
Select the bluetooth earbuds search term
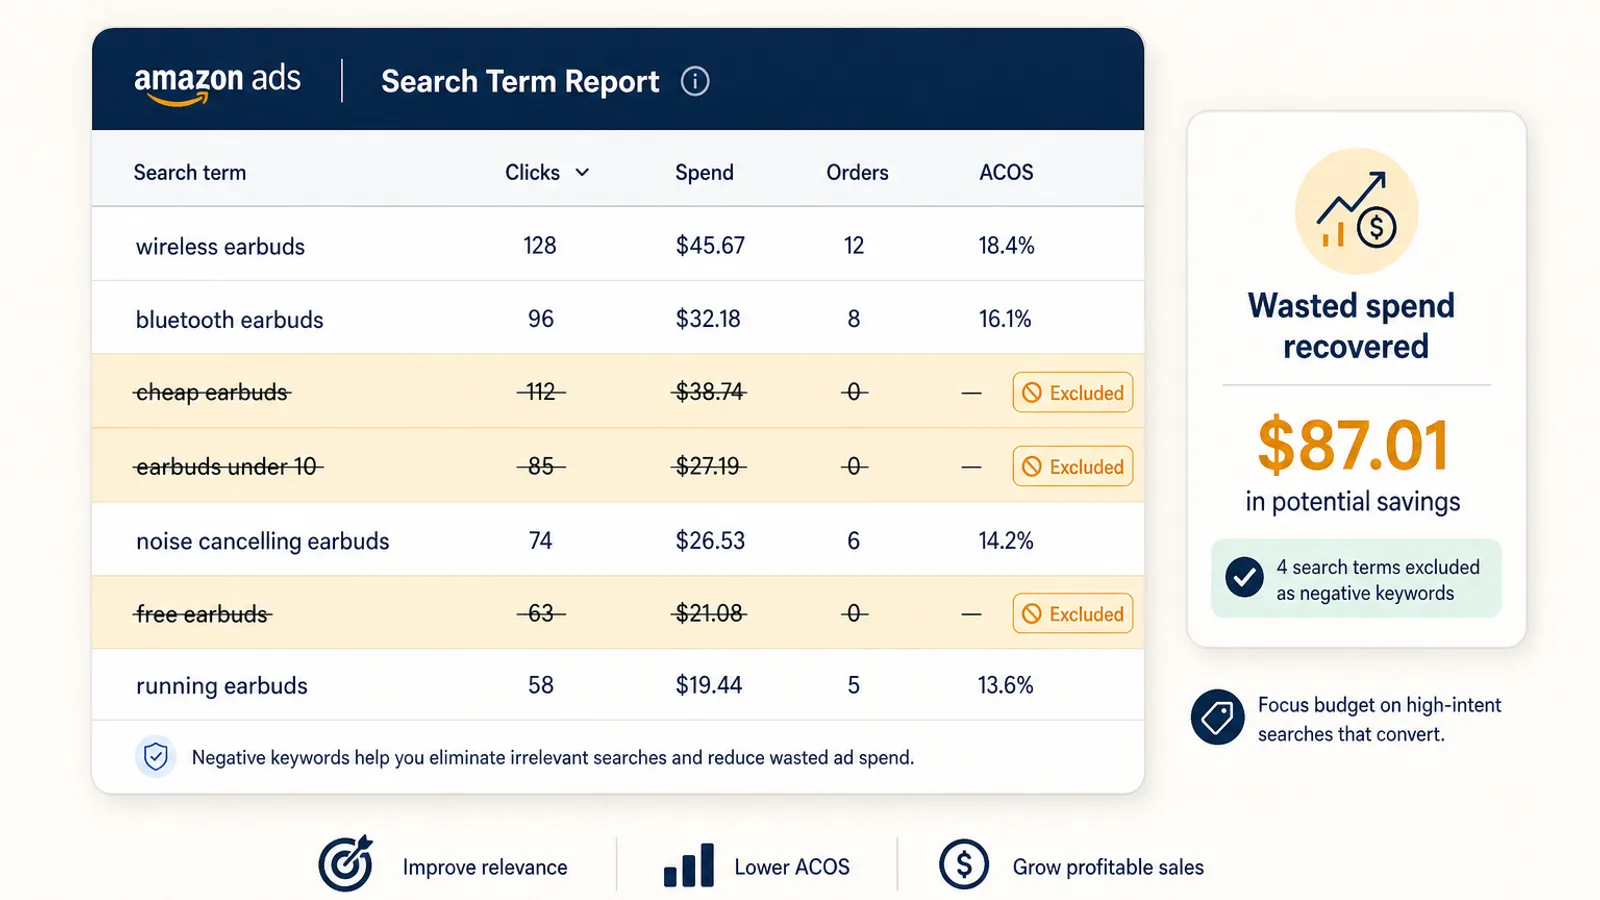229,320
